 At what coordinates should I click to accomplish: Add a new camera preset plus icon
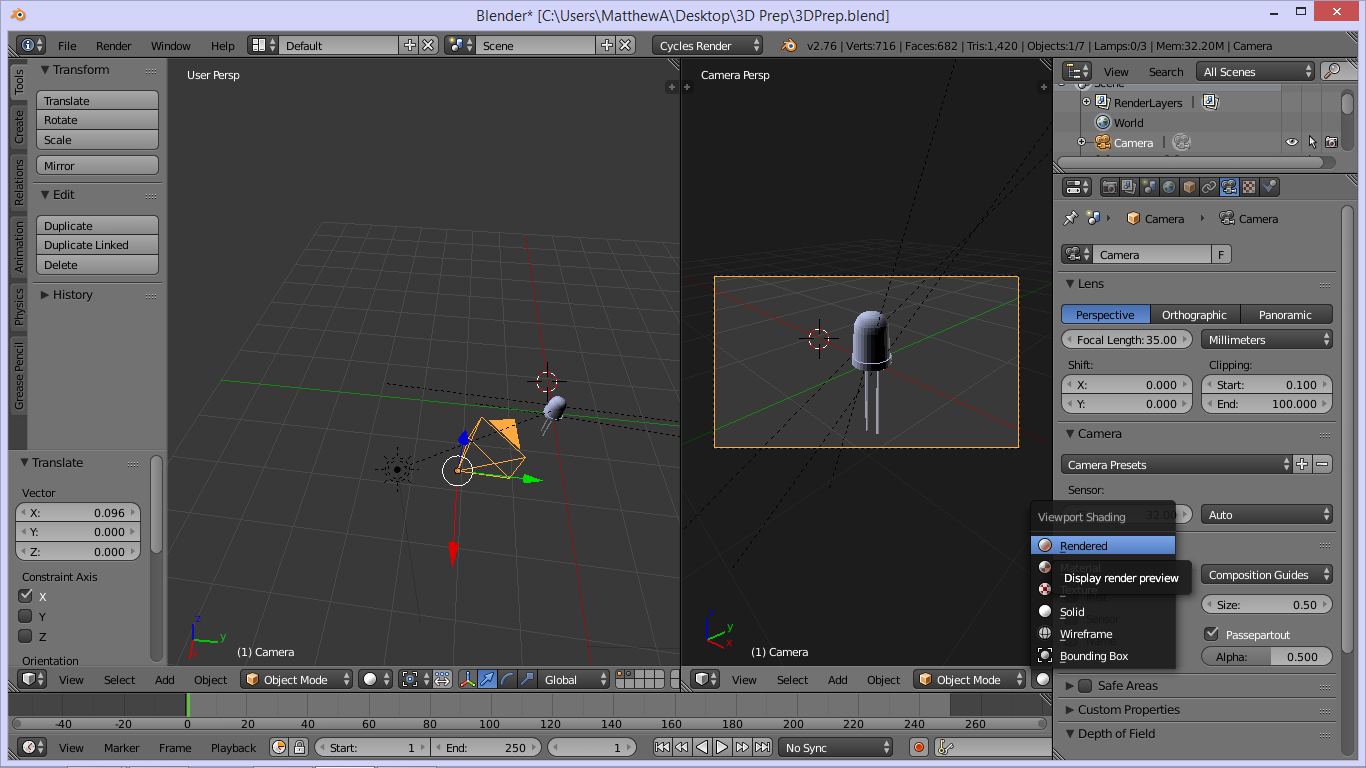[1302, 464]
